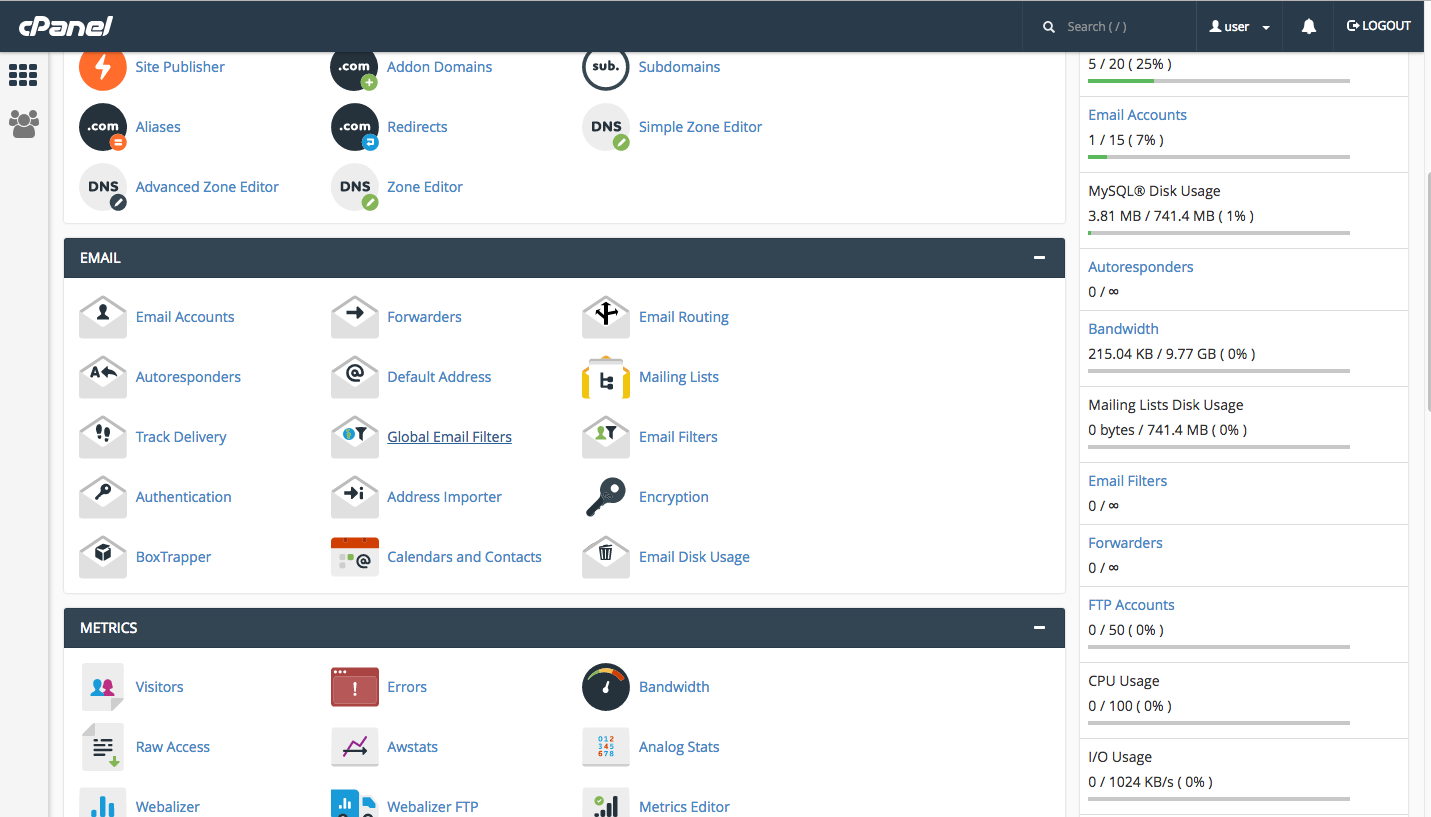The width and height of the screenshot is (1431, 817).
Task: Click the LOGOUT button
Action: pos(1378,26)
